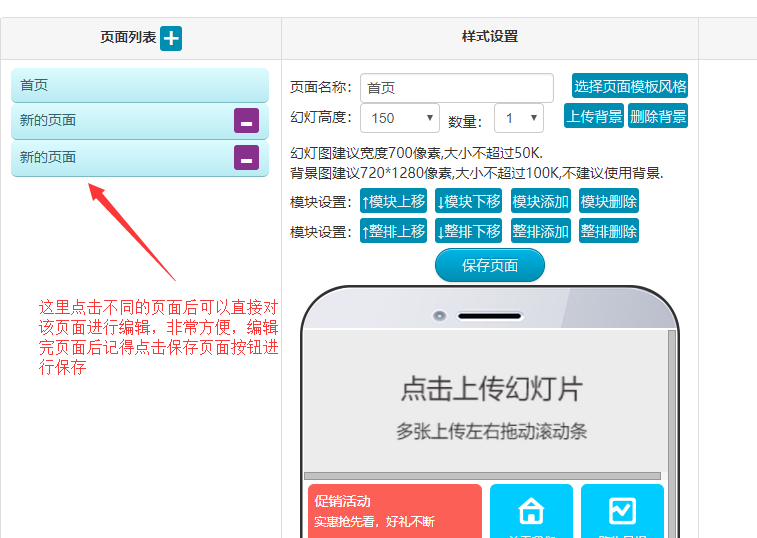The height and width of the screenshot is (538, 757).
Task: Save the page with 保存页面 button
Action: (x=490, y=266)
